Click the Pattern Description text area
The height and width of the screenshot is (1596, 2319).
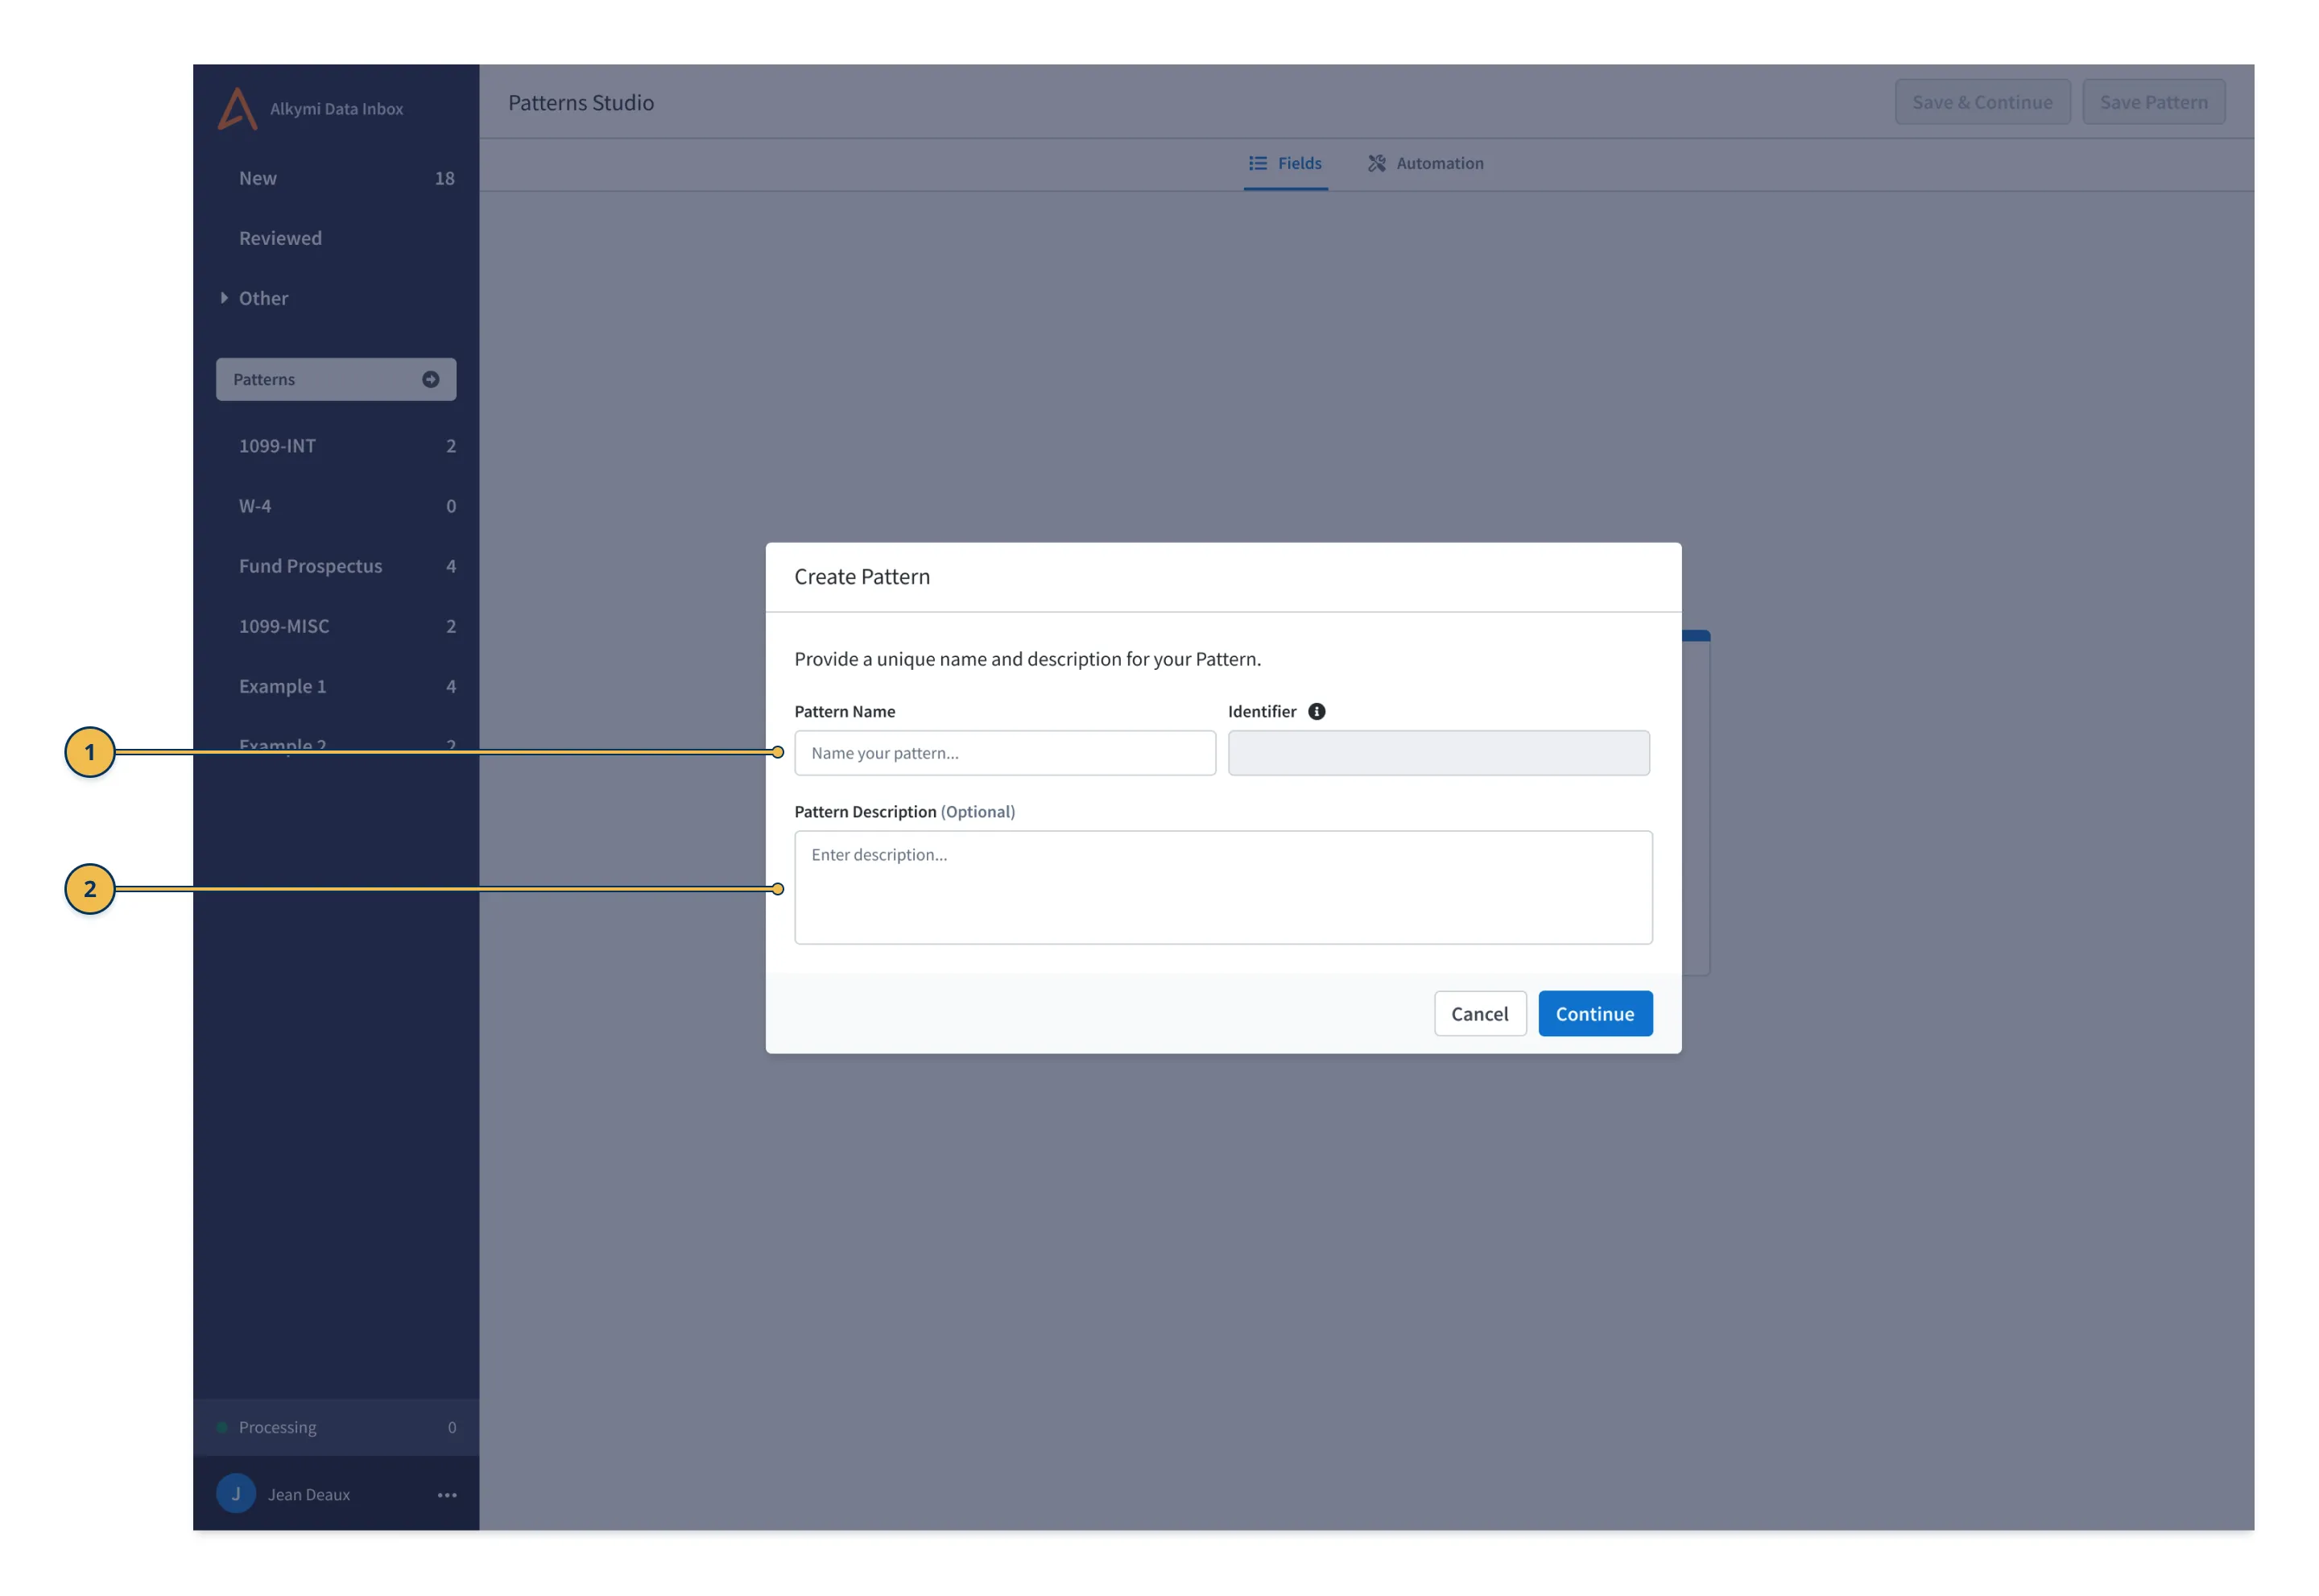[1224, 888]
